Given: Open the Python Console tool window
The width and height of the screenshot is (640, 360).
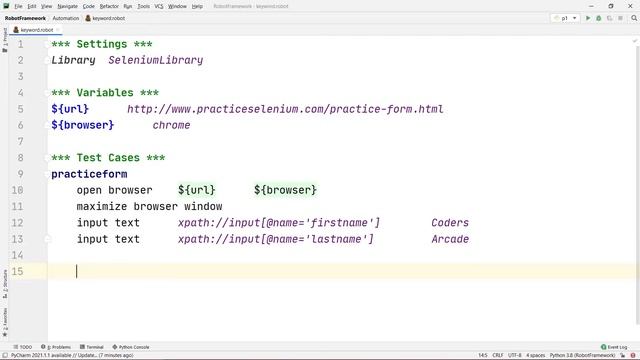Looking at the screenshot, I should point(131,347).
